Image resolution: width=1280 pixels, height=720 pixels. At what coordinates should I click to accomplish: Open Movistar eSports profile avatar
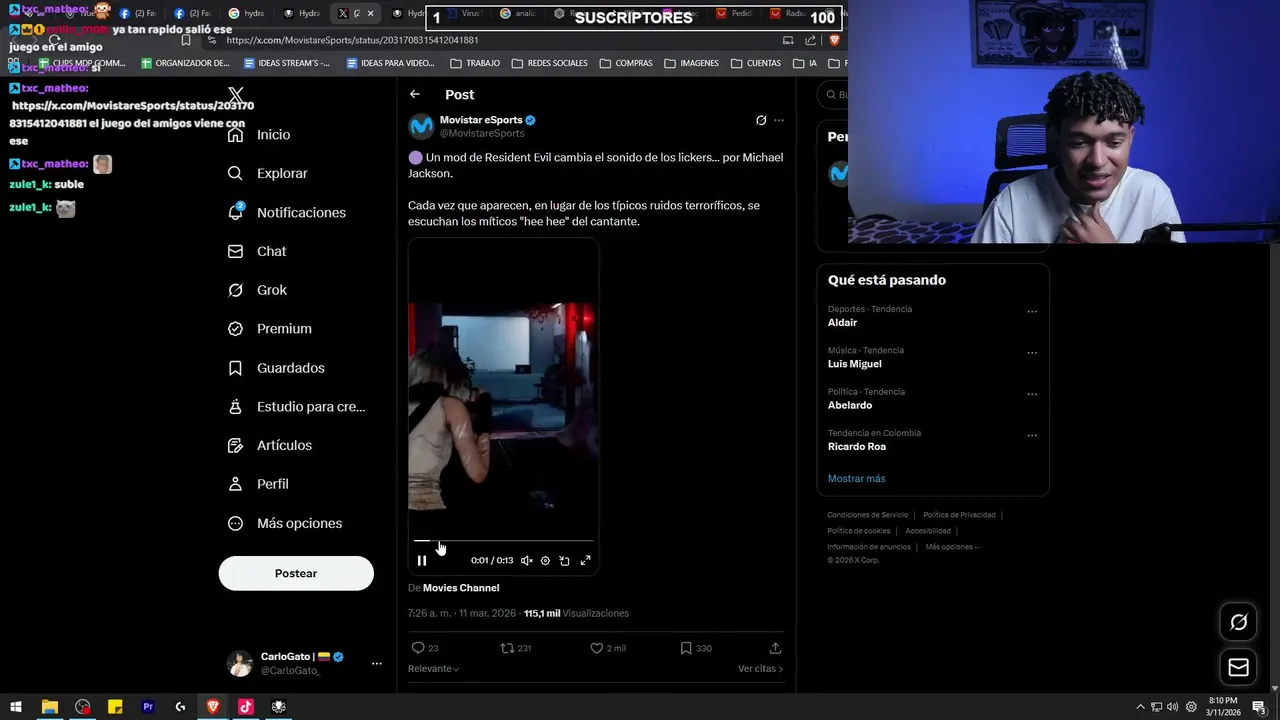tap(421, 126)
